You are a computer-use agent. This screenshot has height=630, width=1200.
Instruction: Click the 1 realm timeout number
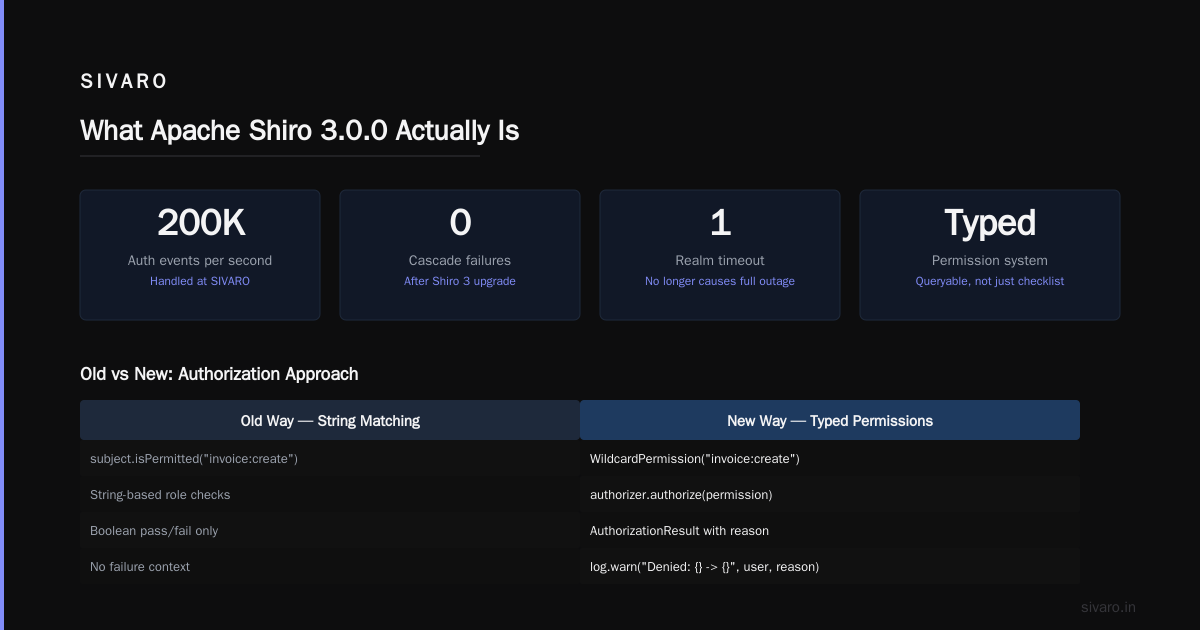720,223
